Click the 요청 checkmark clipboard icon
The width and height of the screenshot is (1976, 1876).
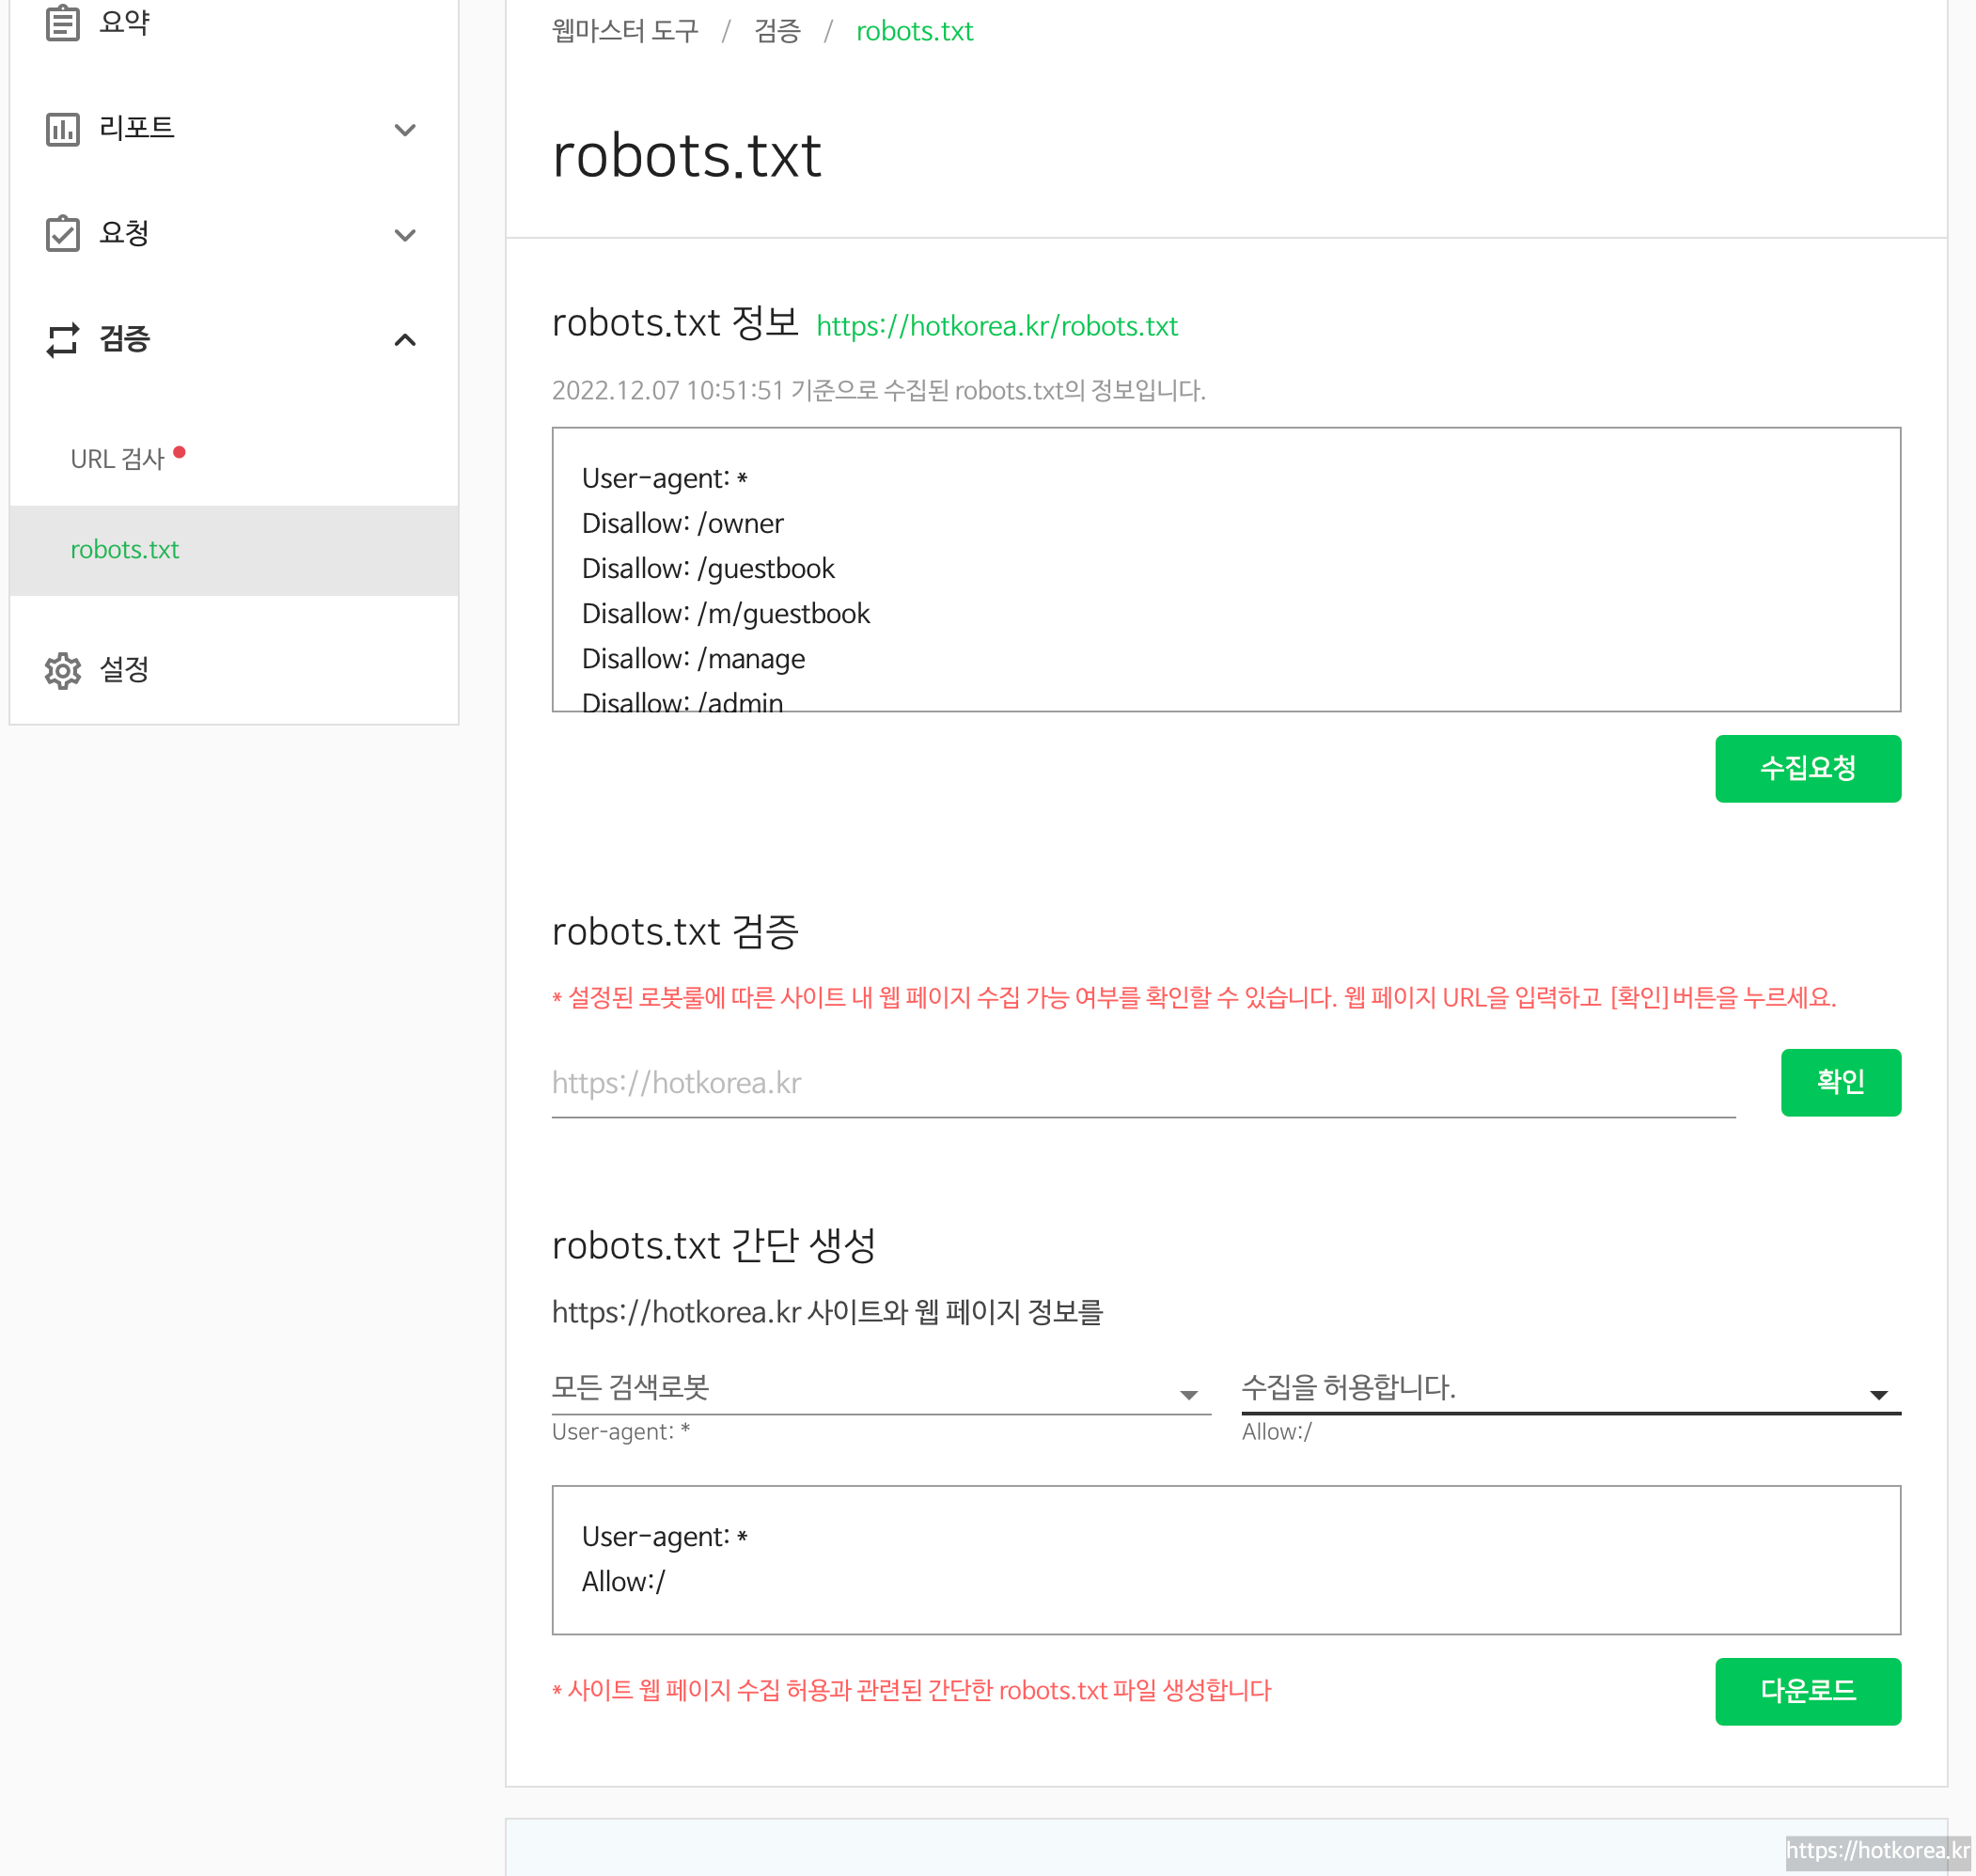click(x=62, y=234)
